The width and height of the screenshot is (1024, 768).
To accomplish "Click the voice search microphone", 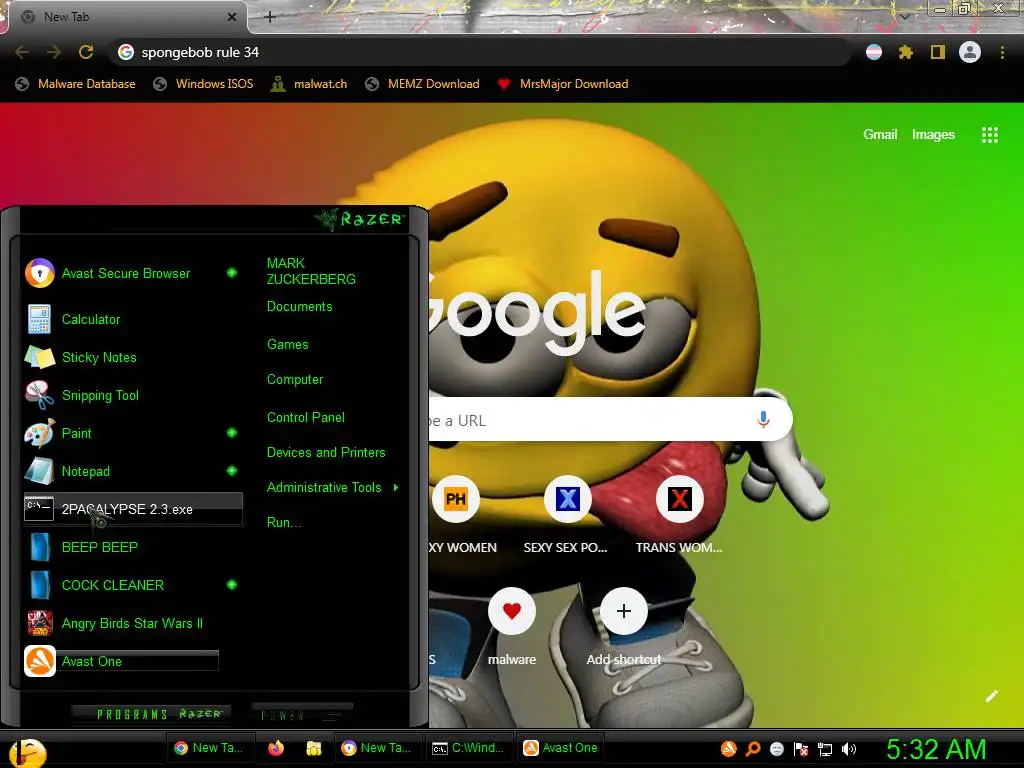I will pos(763,419).
